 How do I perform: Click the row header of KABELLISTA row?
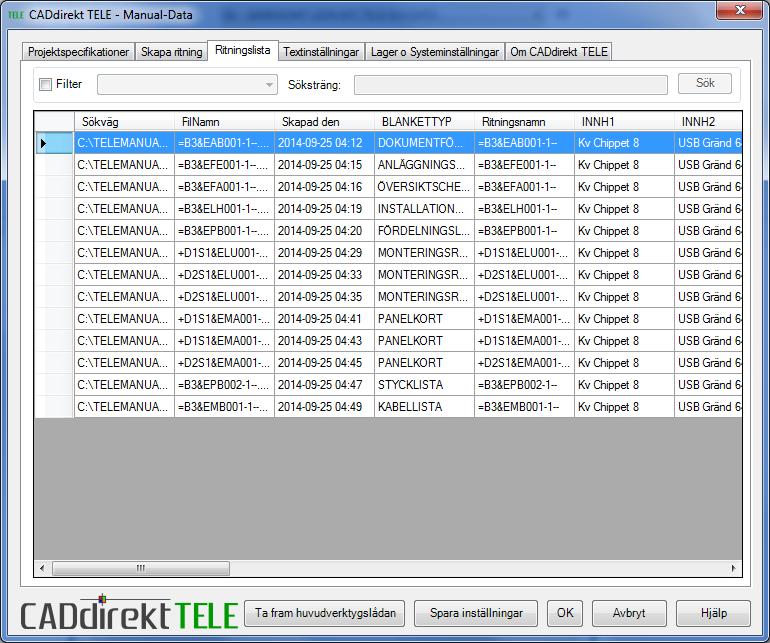click(x=54, y=407)
